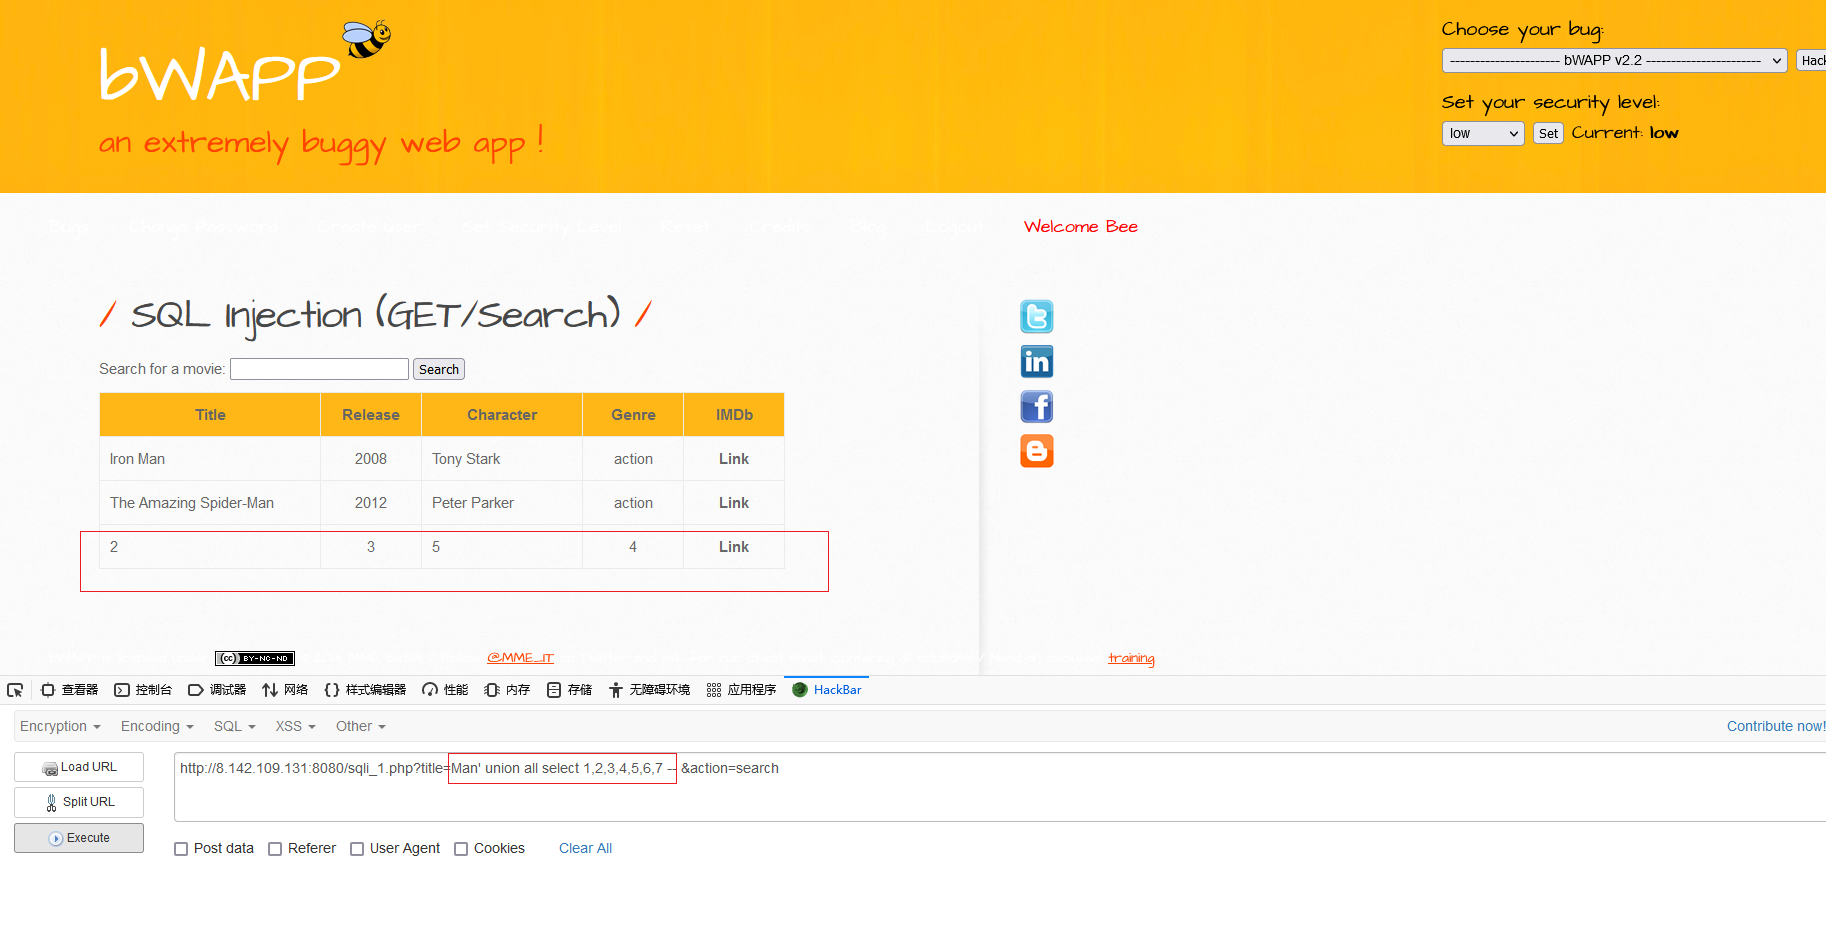The image size is (1826, 926).
Task: Click the movie Search button
Action: [439, 369]
